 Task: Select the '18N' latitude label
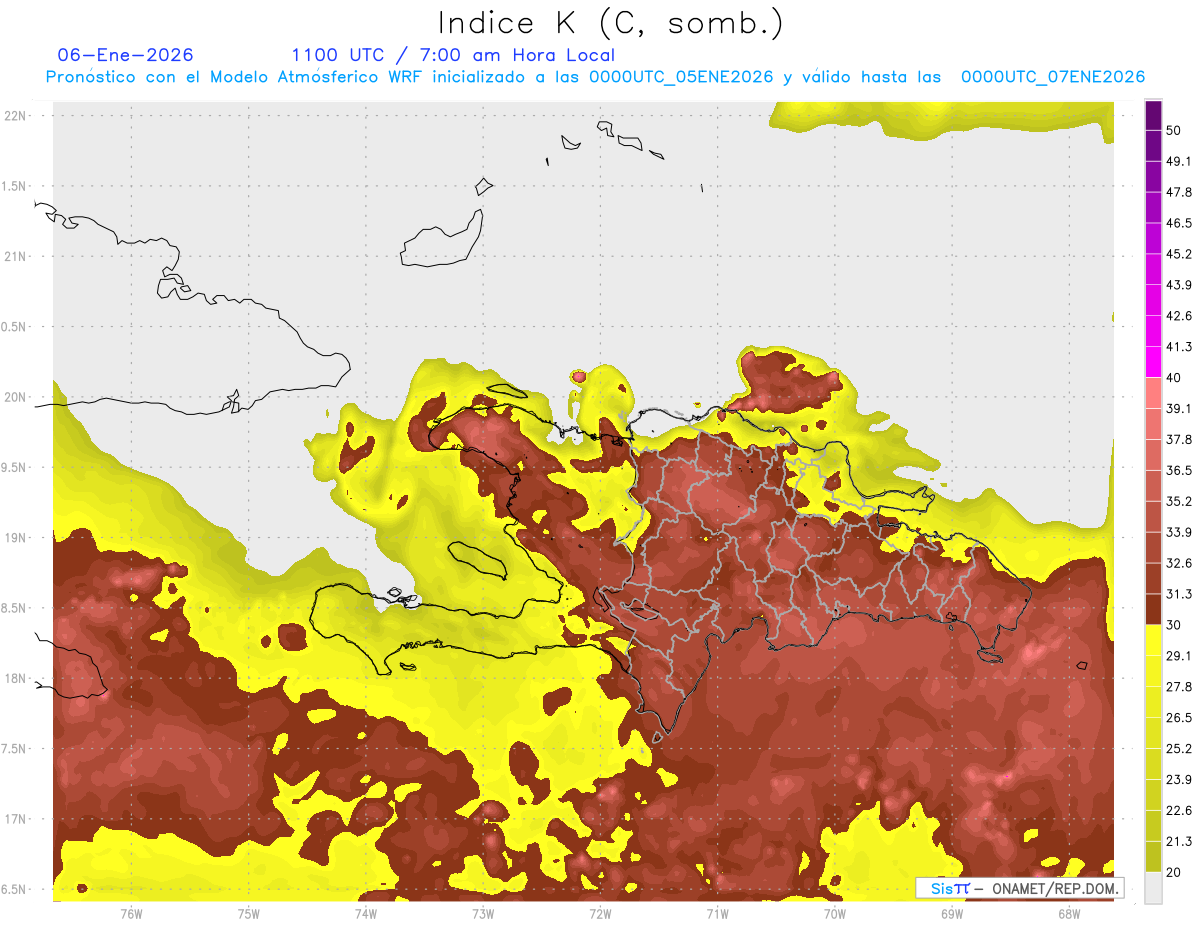(17, 678)
